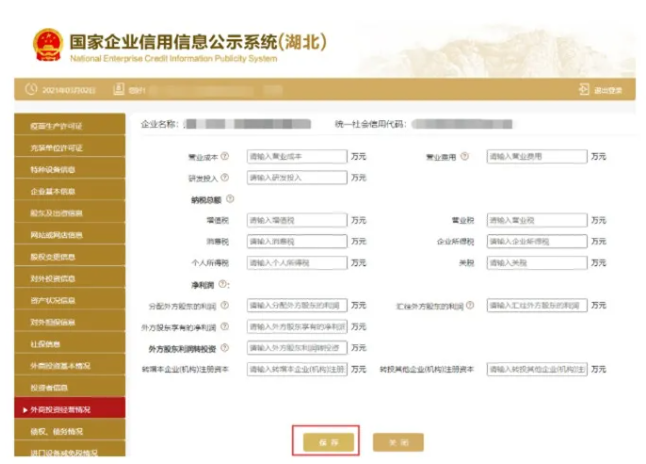Click the help icon beside 研发投入
Image resolution: width=646 pixels, height=464 pixels.
[x=225, y=178]
